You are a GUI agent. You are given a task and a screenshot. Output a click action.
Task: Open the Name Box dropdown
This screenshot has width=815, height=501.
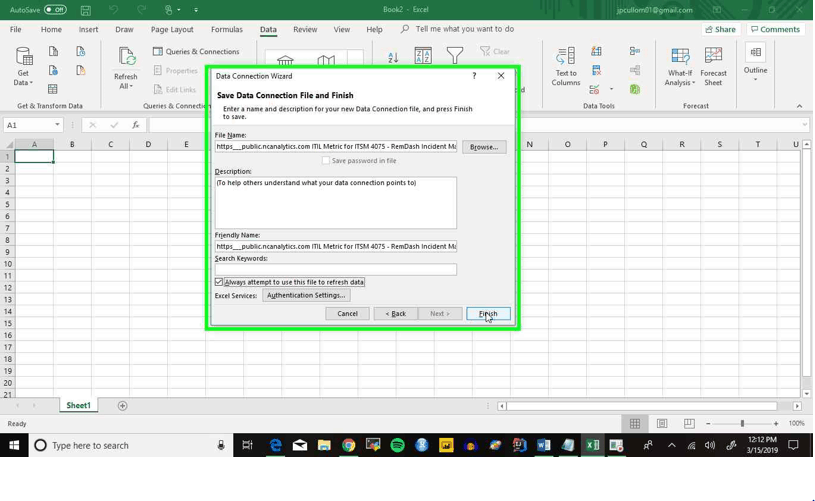(x=57, y=125)
